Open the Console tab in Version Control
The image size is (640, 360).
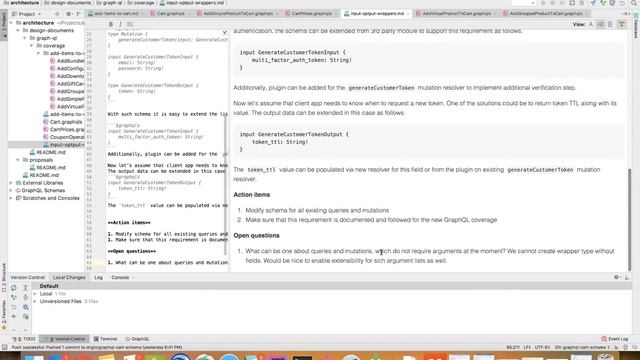pyautogui.click(x=120, y=278)
